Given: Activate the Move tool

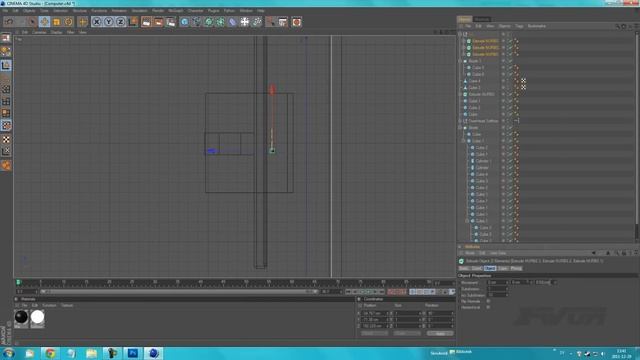Looking at the screenshot, I should click(44, 22).
